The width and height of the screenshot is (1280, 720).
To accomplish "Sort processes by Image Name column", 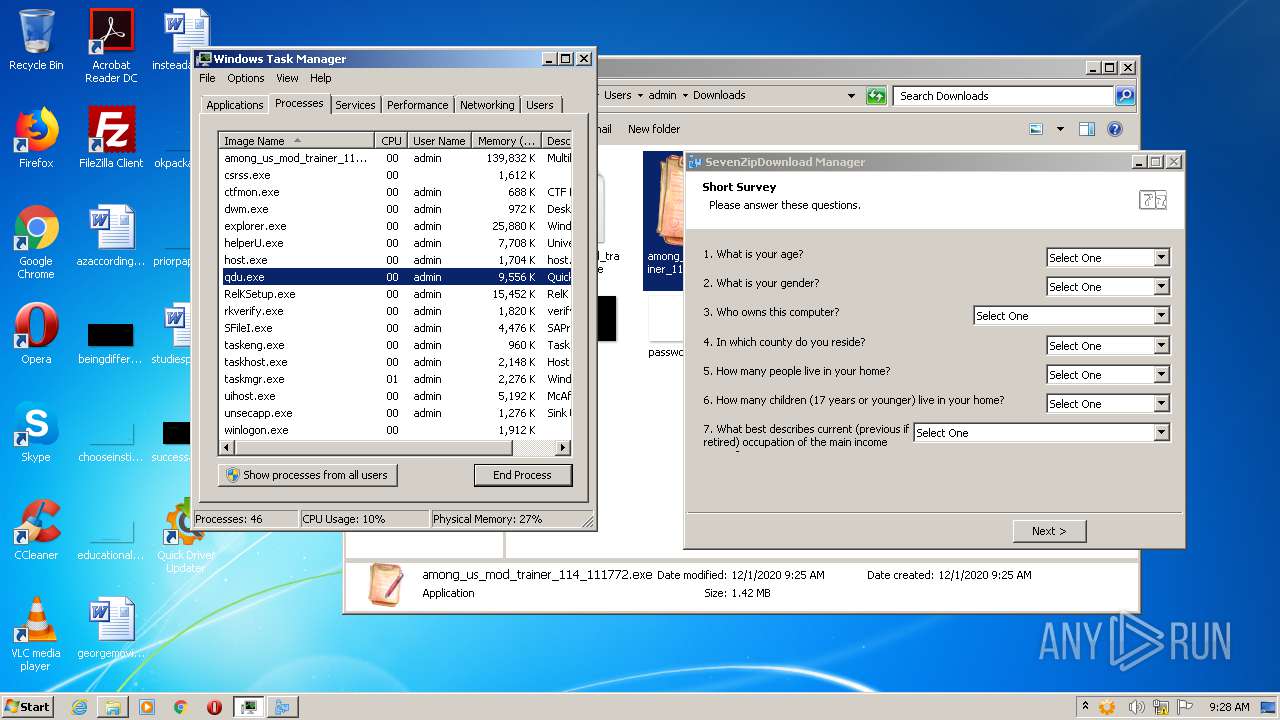I will 298,141.
